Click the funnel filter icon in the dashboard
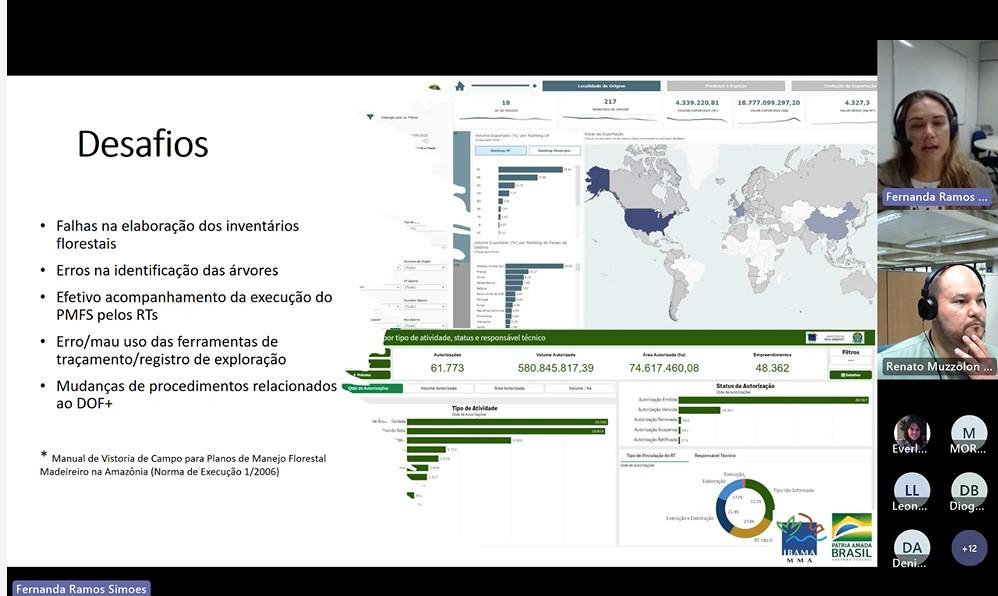 [x=369, y=117]
